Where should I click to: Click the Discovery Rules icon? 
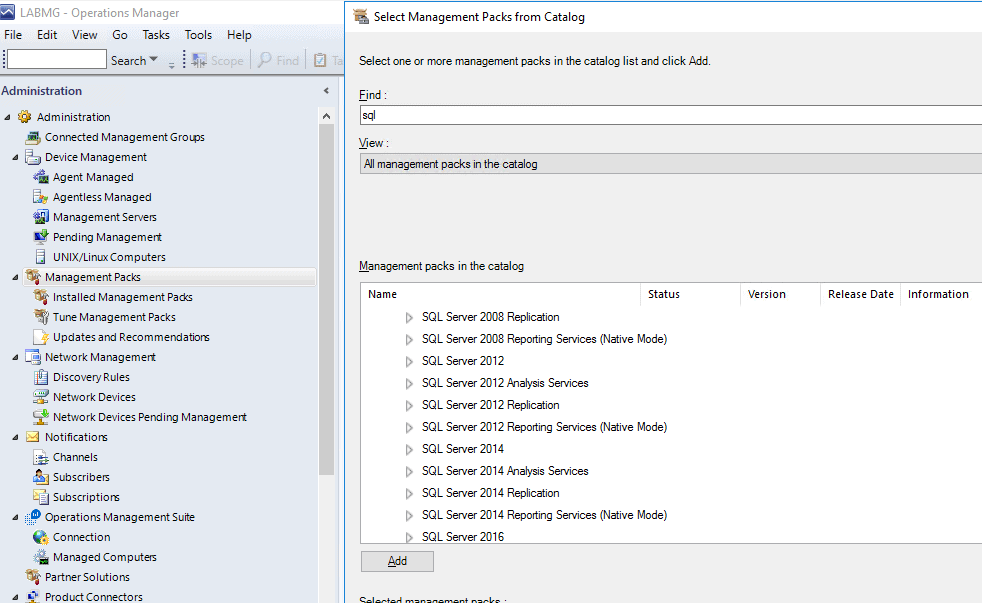click(x=41, y=376)
